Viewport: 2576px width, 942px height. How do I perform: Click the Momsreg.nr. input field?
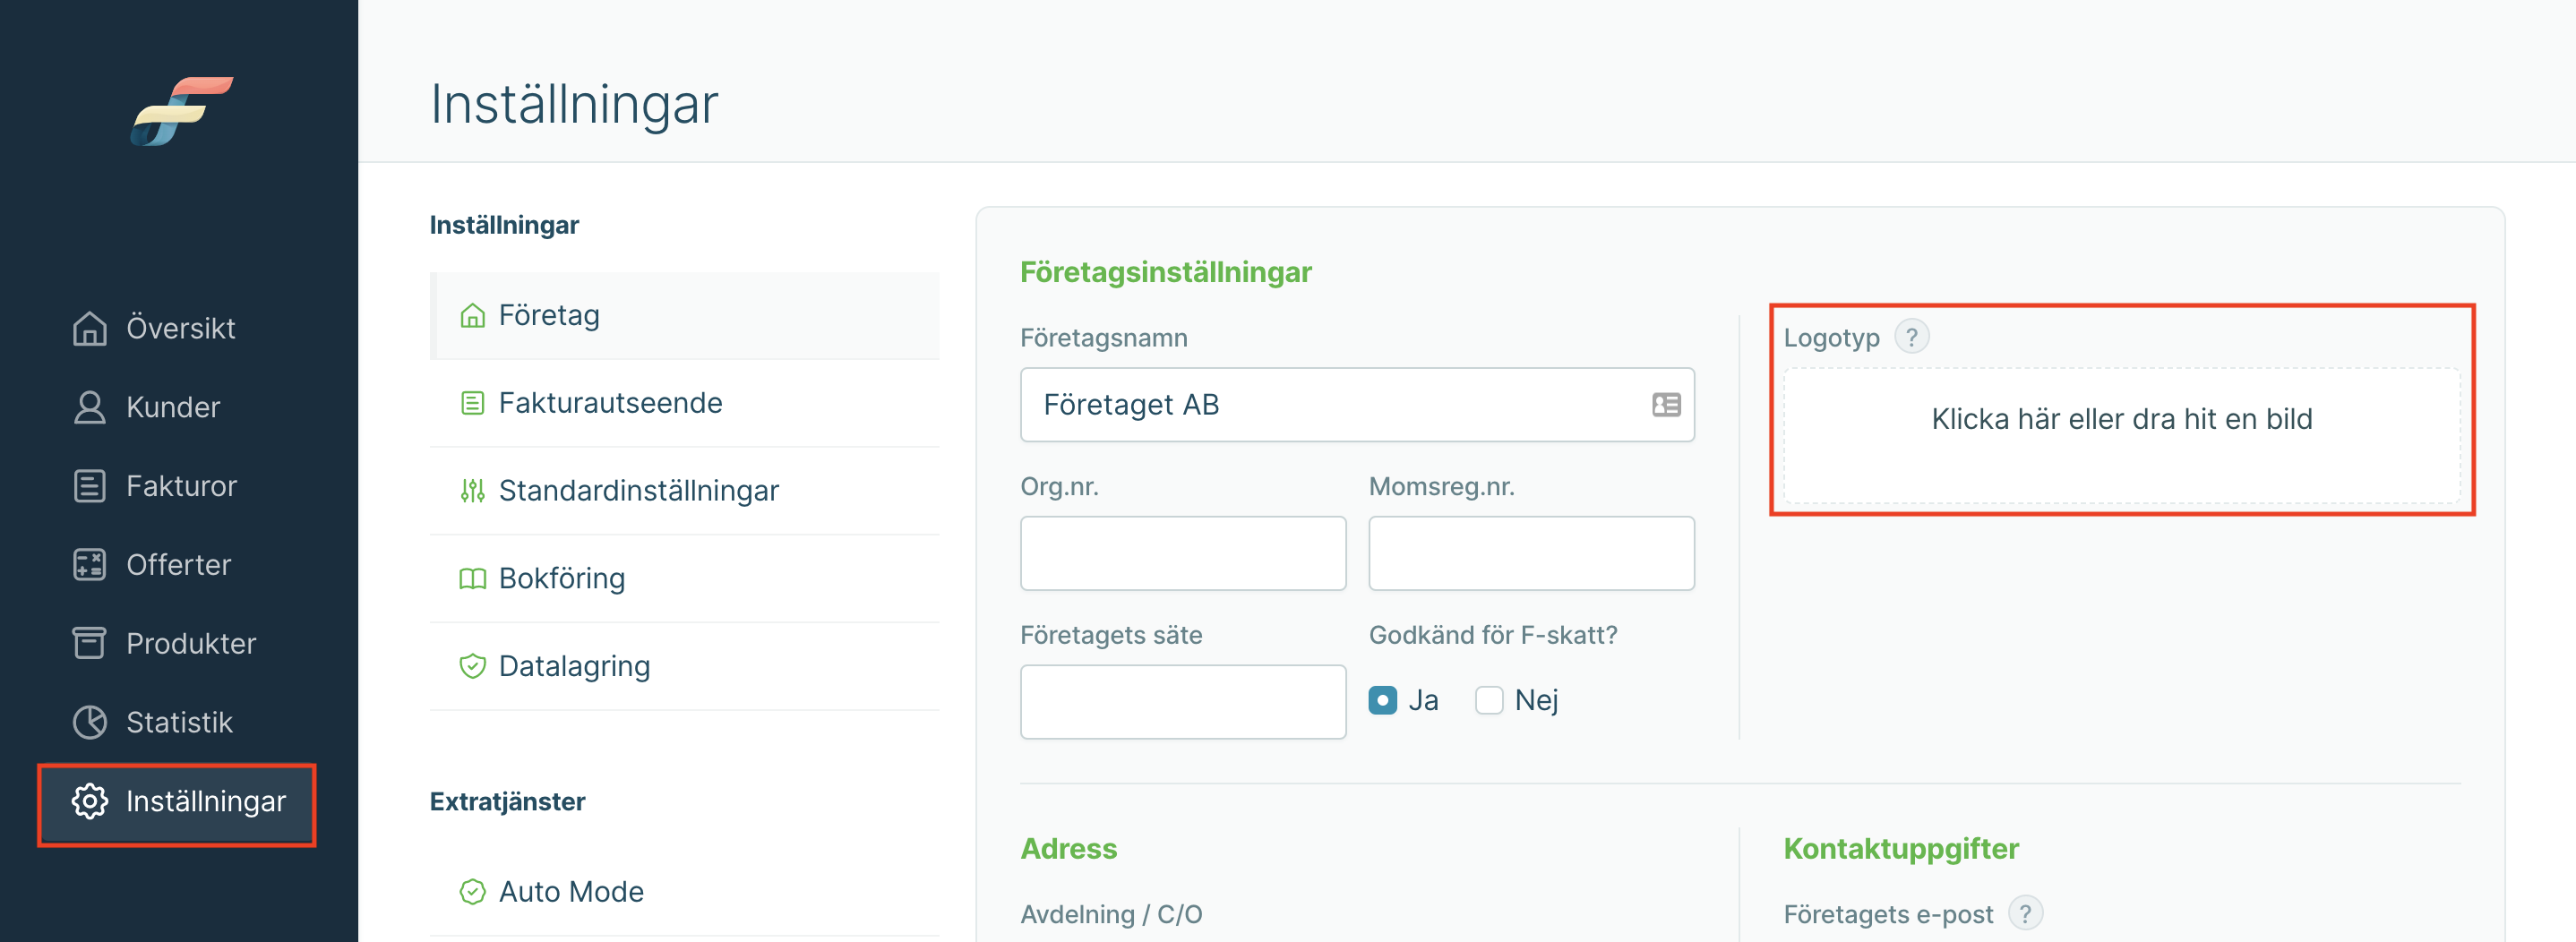1531,553
